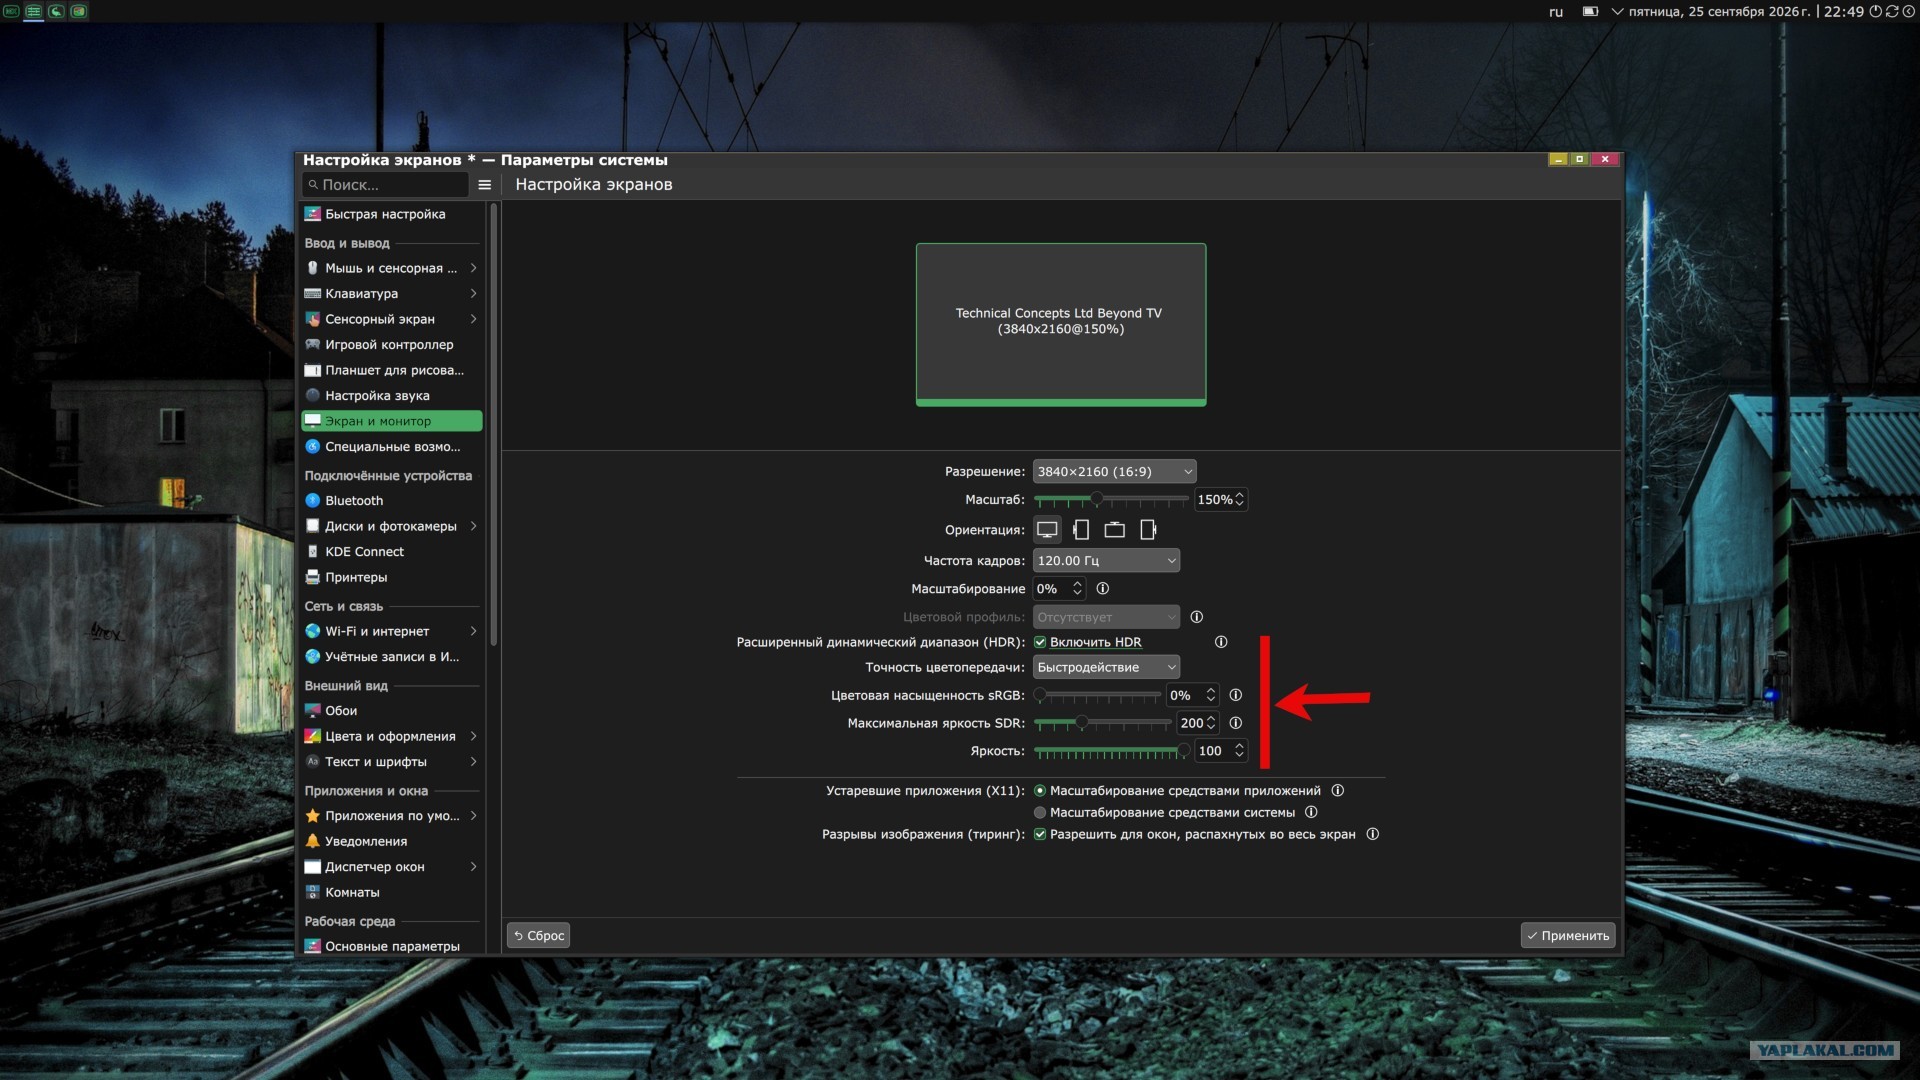
Task: Click info icon next to Включить HDR
Action: click(x=1221, y=642)
